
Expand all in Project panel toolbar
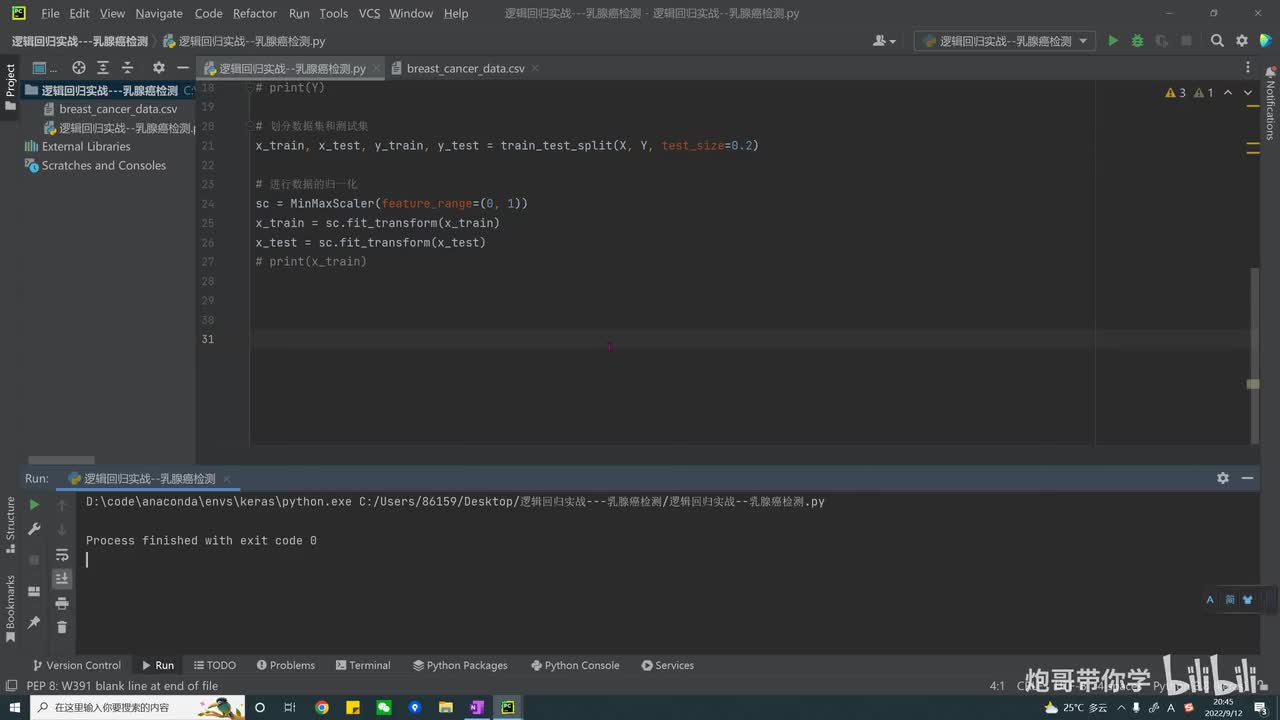click(103, 68)
